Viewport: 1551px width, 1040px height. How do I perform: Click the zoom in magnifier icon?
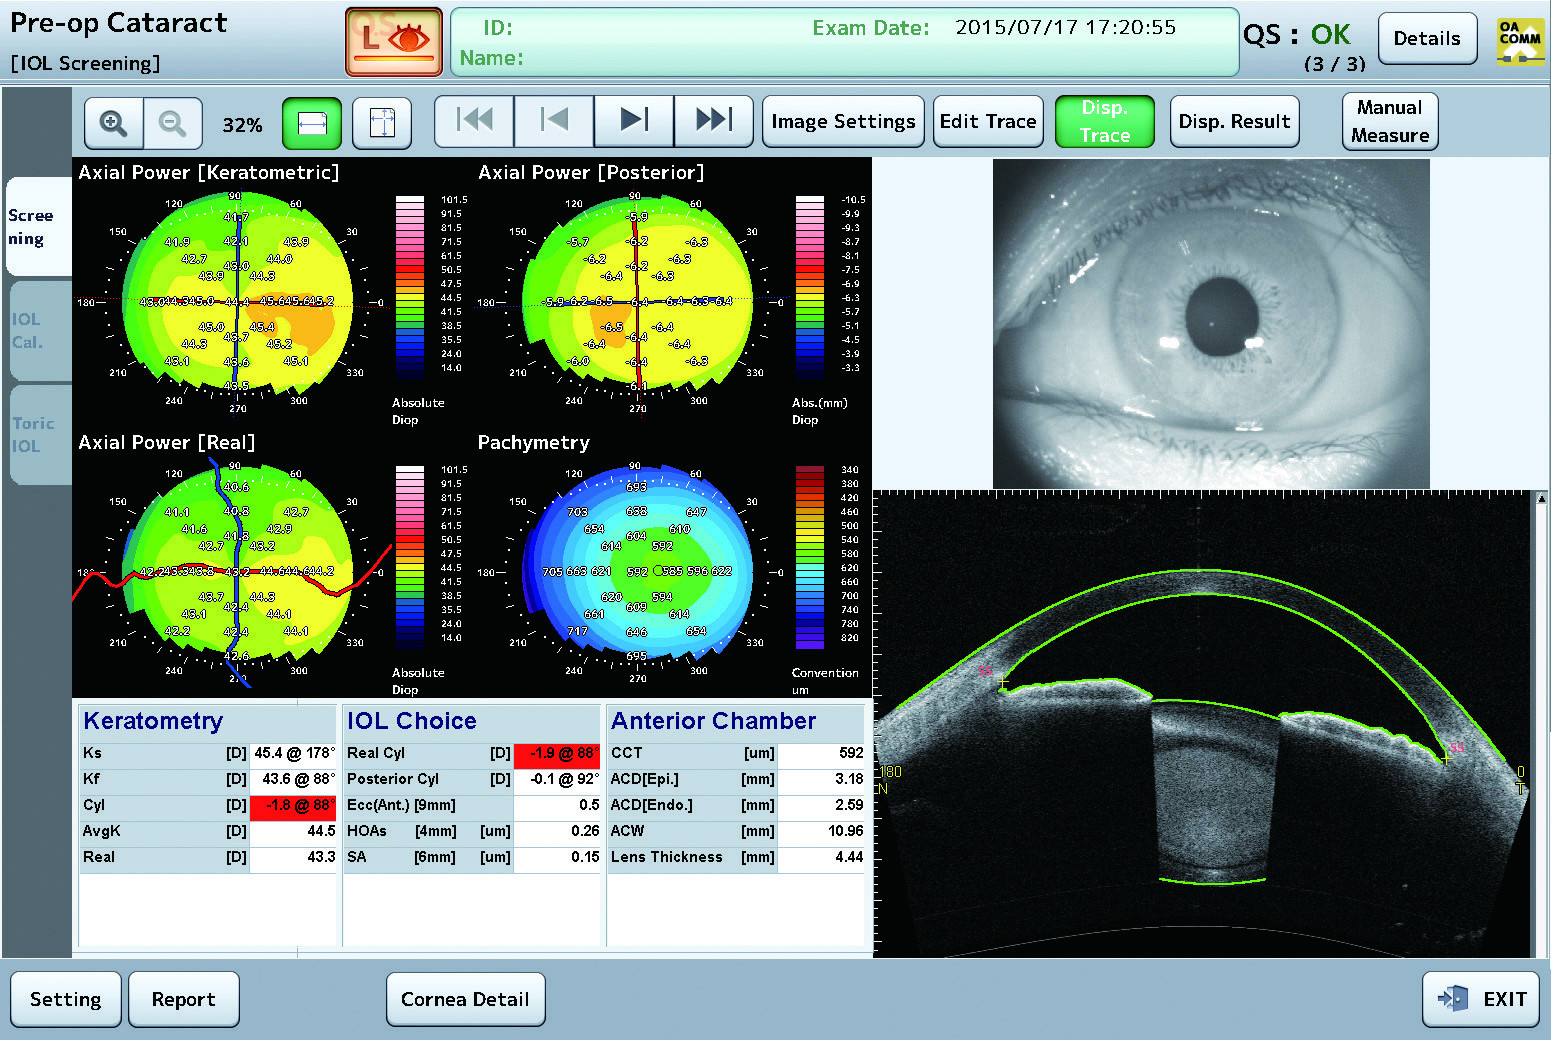[x=114, y=123]
